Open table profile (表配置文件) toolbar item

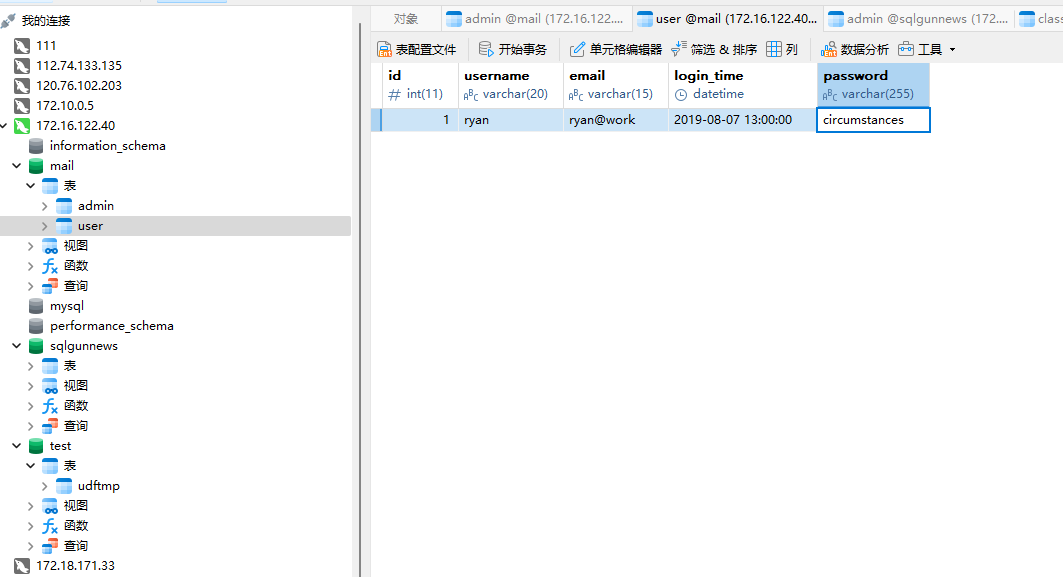click(x=417, y=49)
